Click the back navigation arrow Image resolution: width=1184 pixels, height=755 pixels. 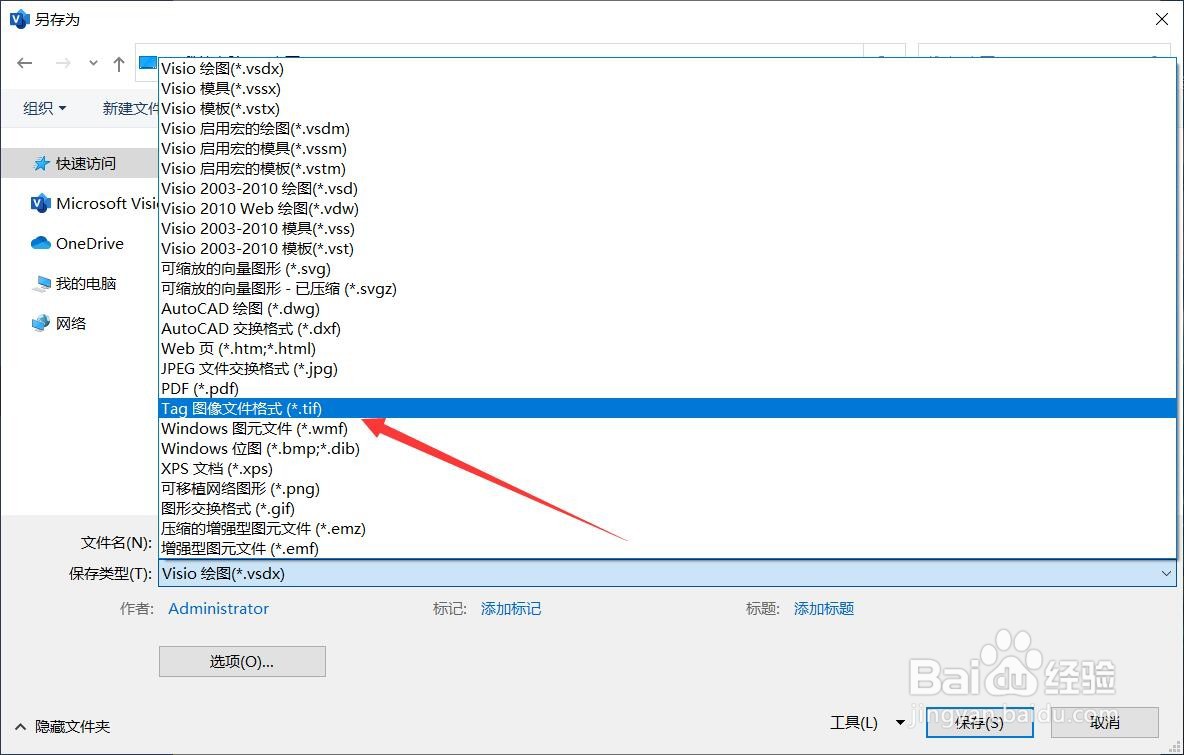point(25,63)
